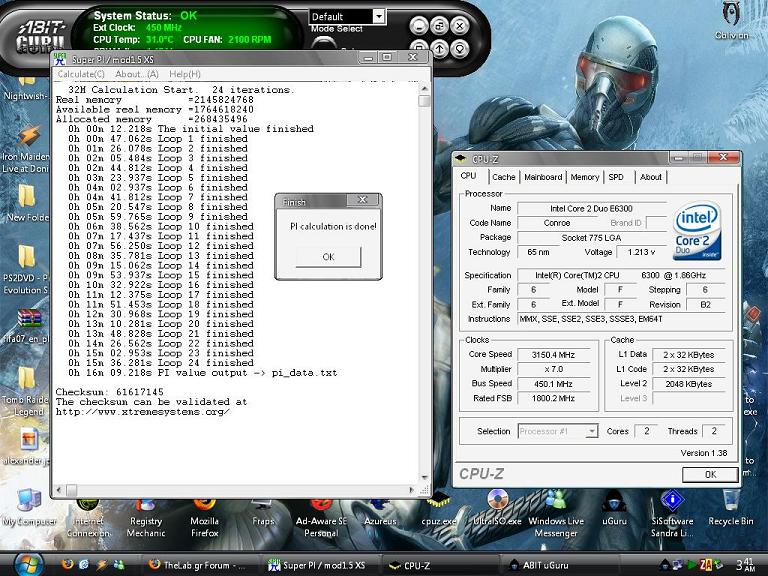
Task: Launch Mozilla Firefox desktop shortcut
Action: [x=204, y=519]
